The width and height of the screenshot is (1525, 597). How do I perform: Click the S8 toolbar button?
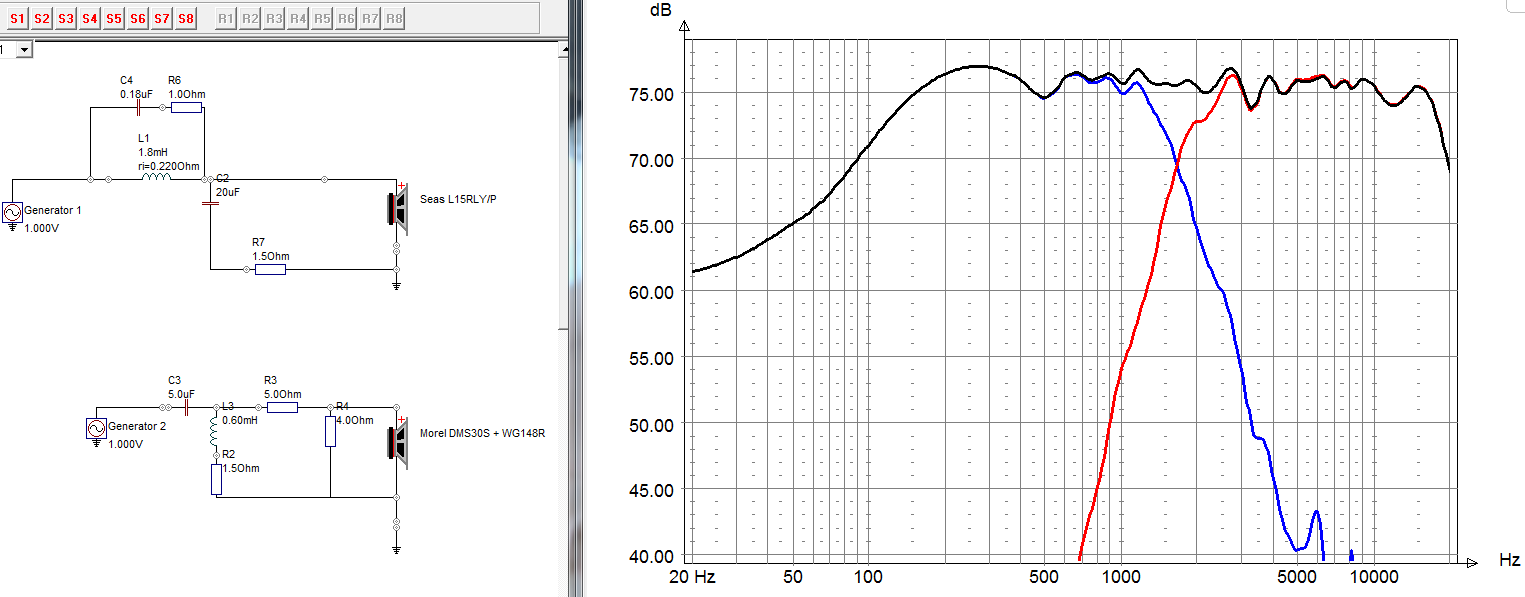(x=186, y=18)
